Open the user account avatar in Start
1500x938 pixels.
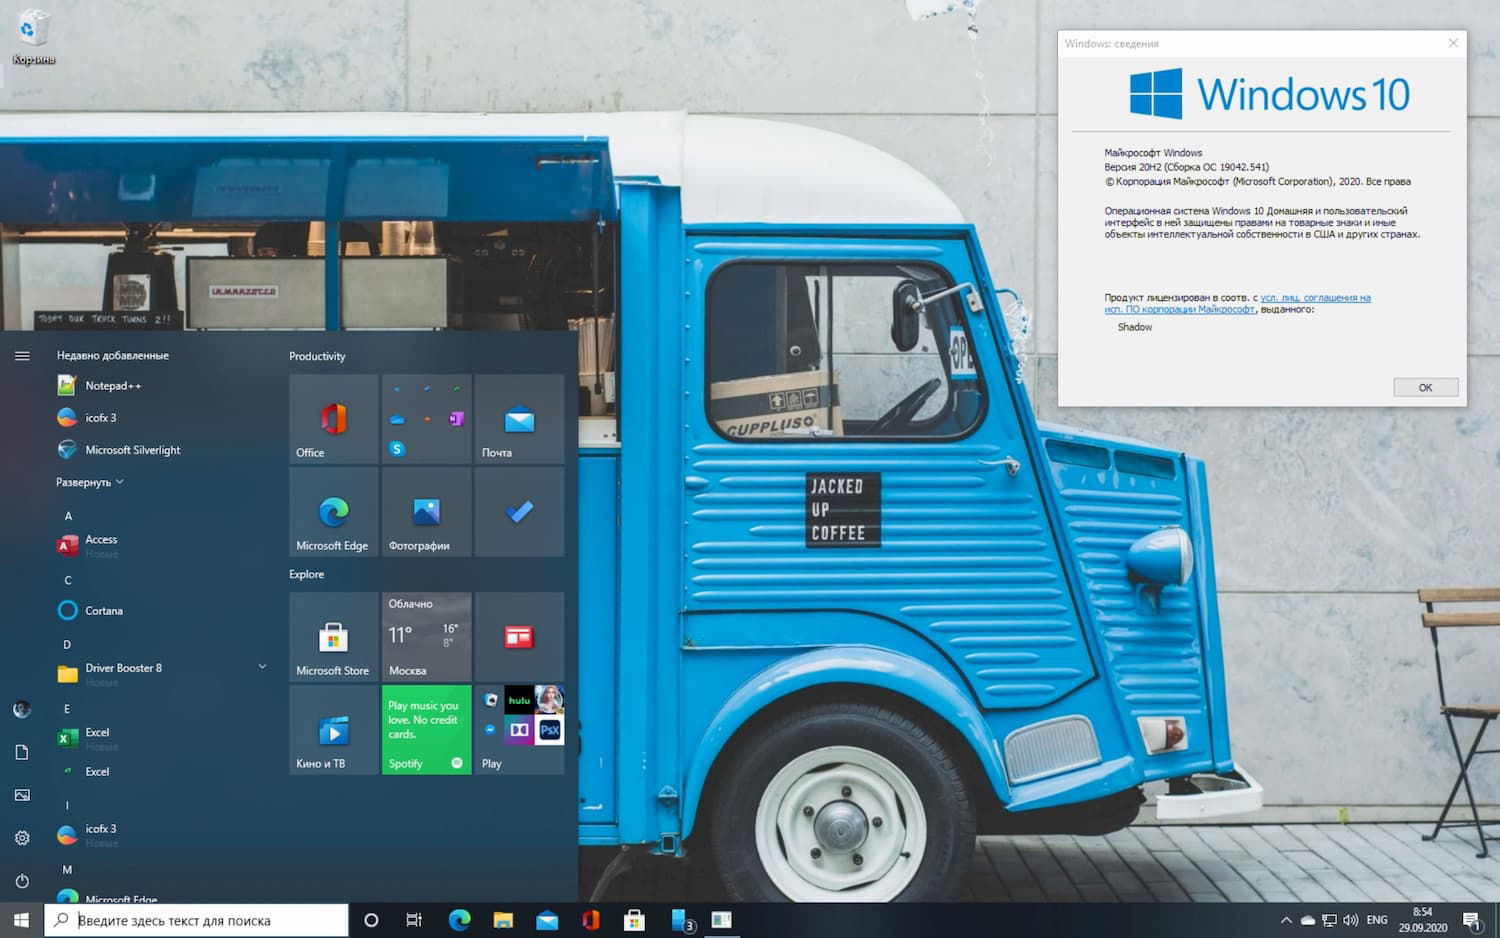pos(22,710)
